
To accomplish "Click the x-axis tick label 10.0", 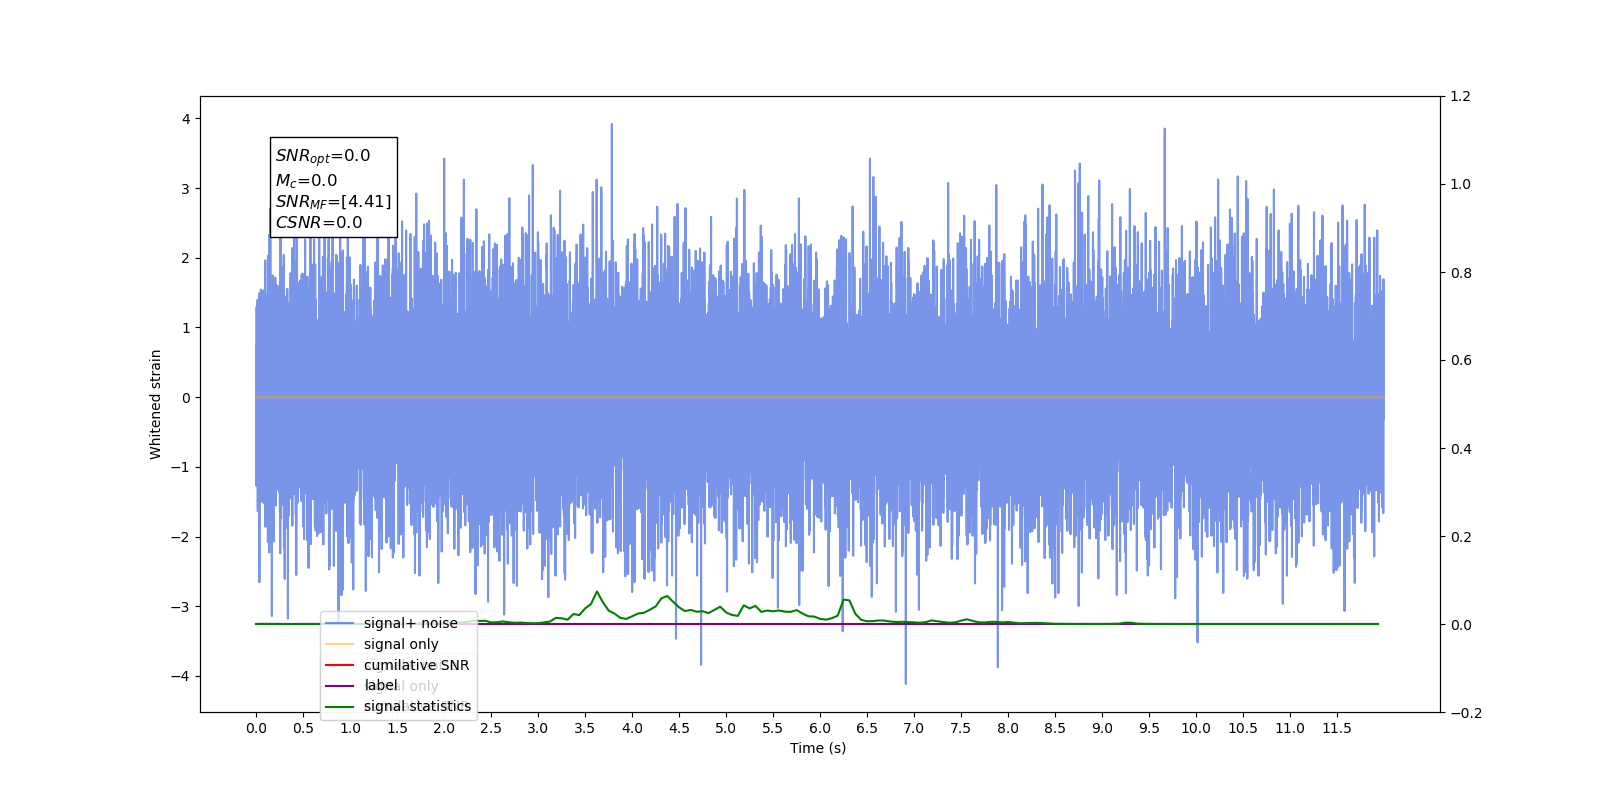I will point(1196,728).
